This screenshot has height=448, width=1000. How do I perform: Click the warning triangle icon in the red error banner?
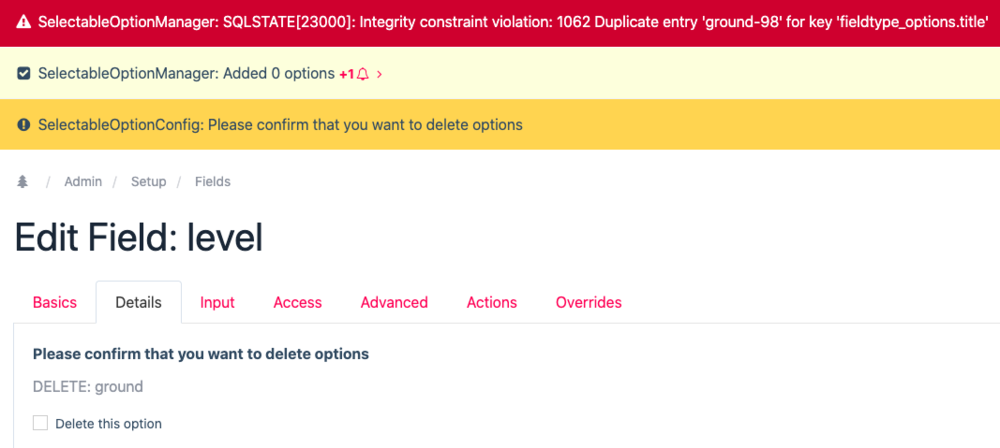[x=24, y=22]
